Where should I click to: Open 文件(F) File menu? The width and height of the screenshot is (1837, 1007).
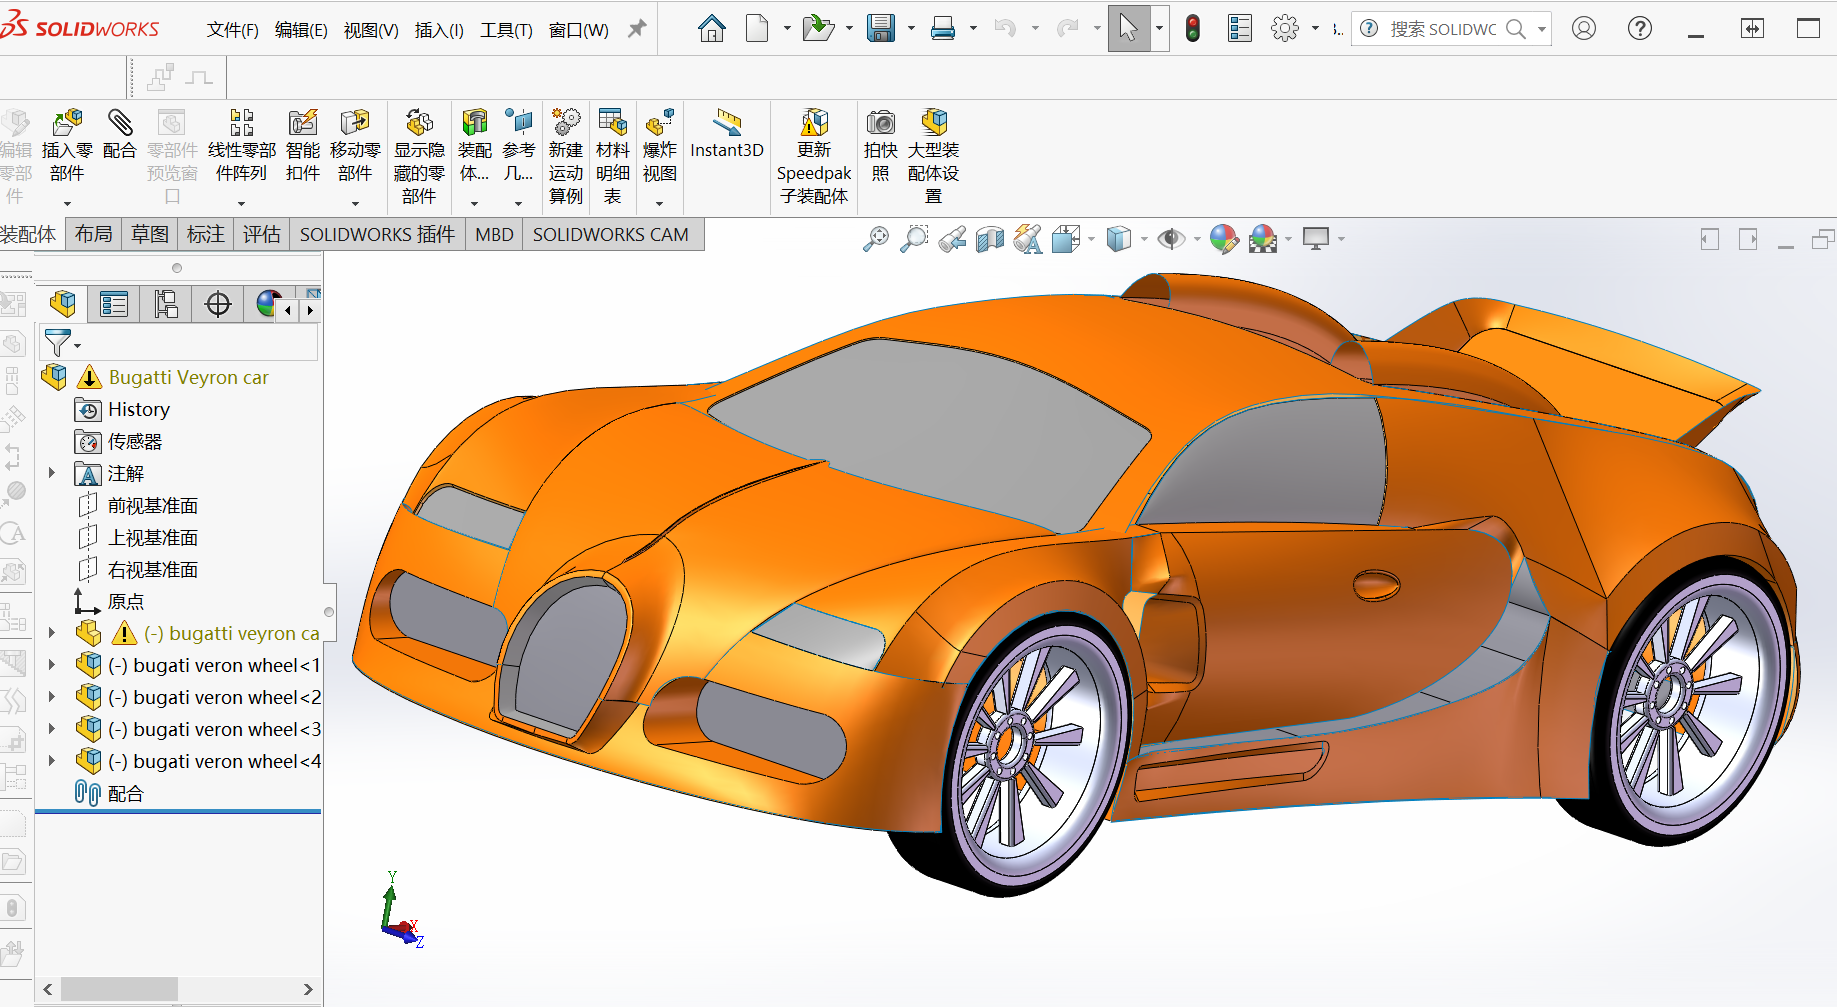(x=233, y=30)
